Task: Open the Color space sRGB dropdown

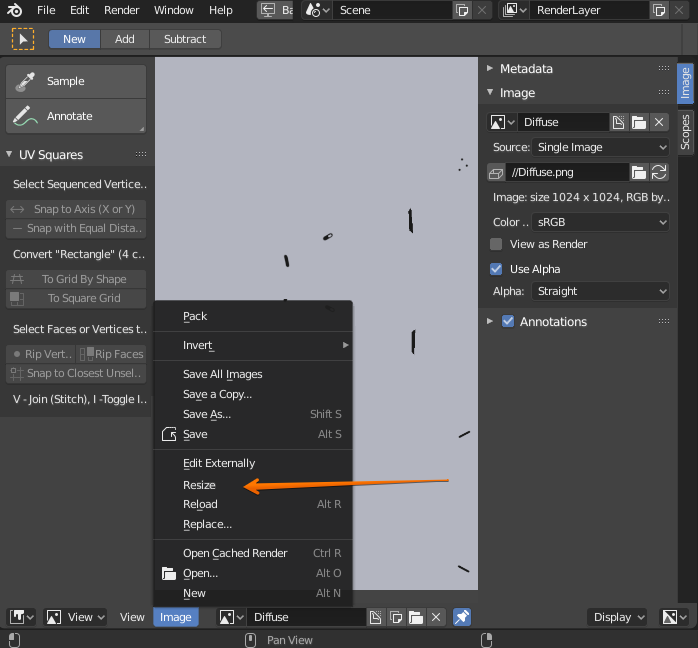Action: pos(600,222)
